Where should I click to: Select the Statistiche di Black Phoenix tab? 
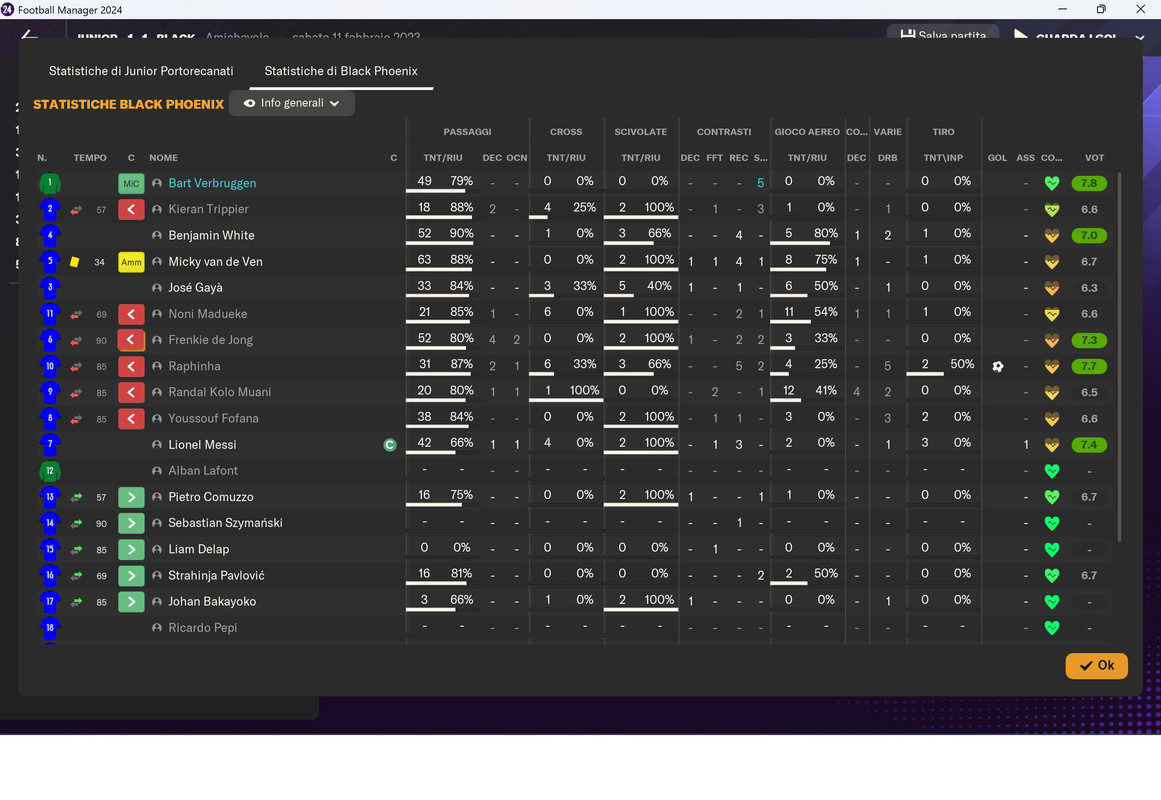click(341, 71)
